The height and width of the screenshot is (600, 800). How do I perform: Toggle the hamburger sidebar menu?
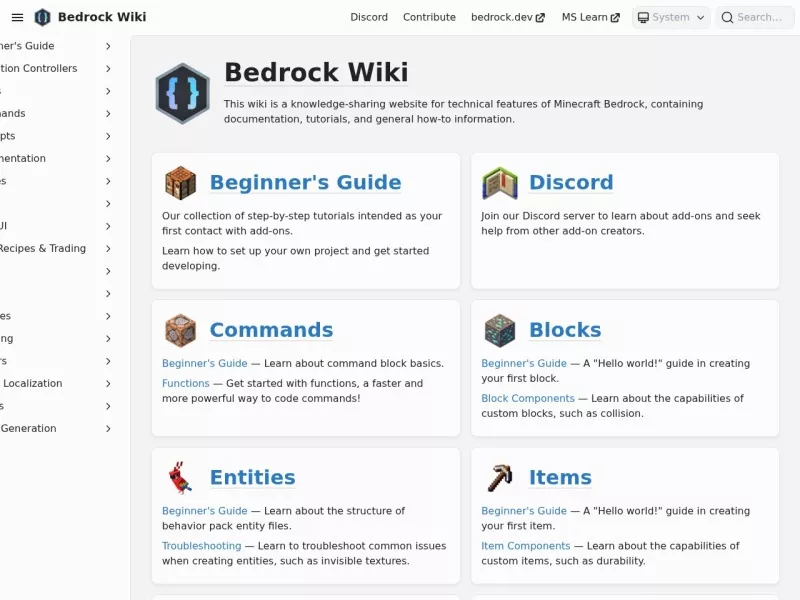[17, 17]
